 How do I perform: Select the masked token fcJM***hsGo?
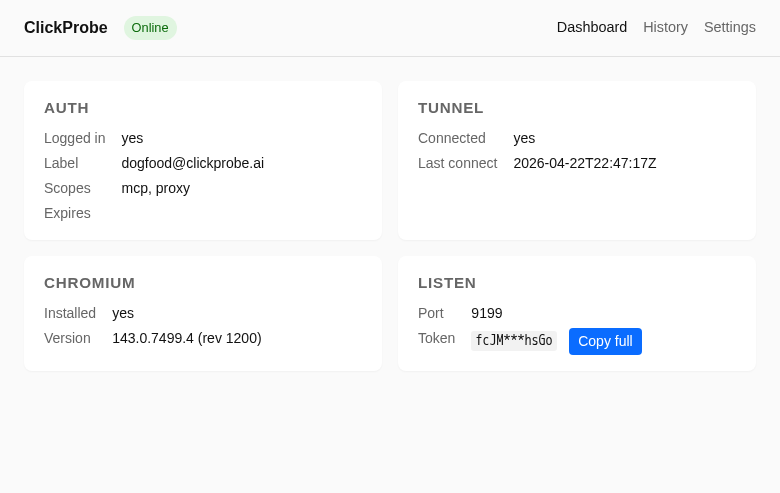(x=513, y=341)
